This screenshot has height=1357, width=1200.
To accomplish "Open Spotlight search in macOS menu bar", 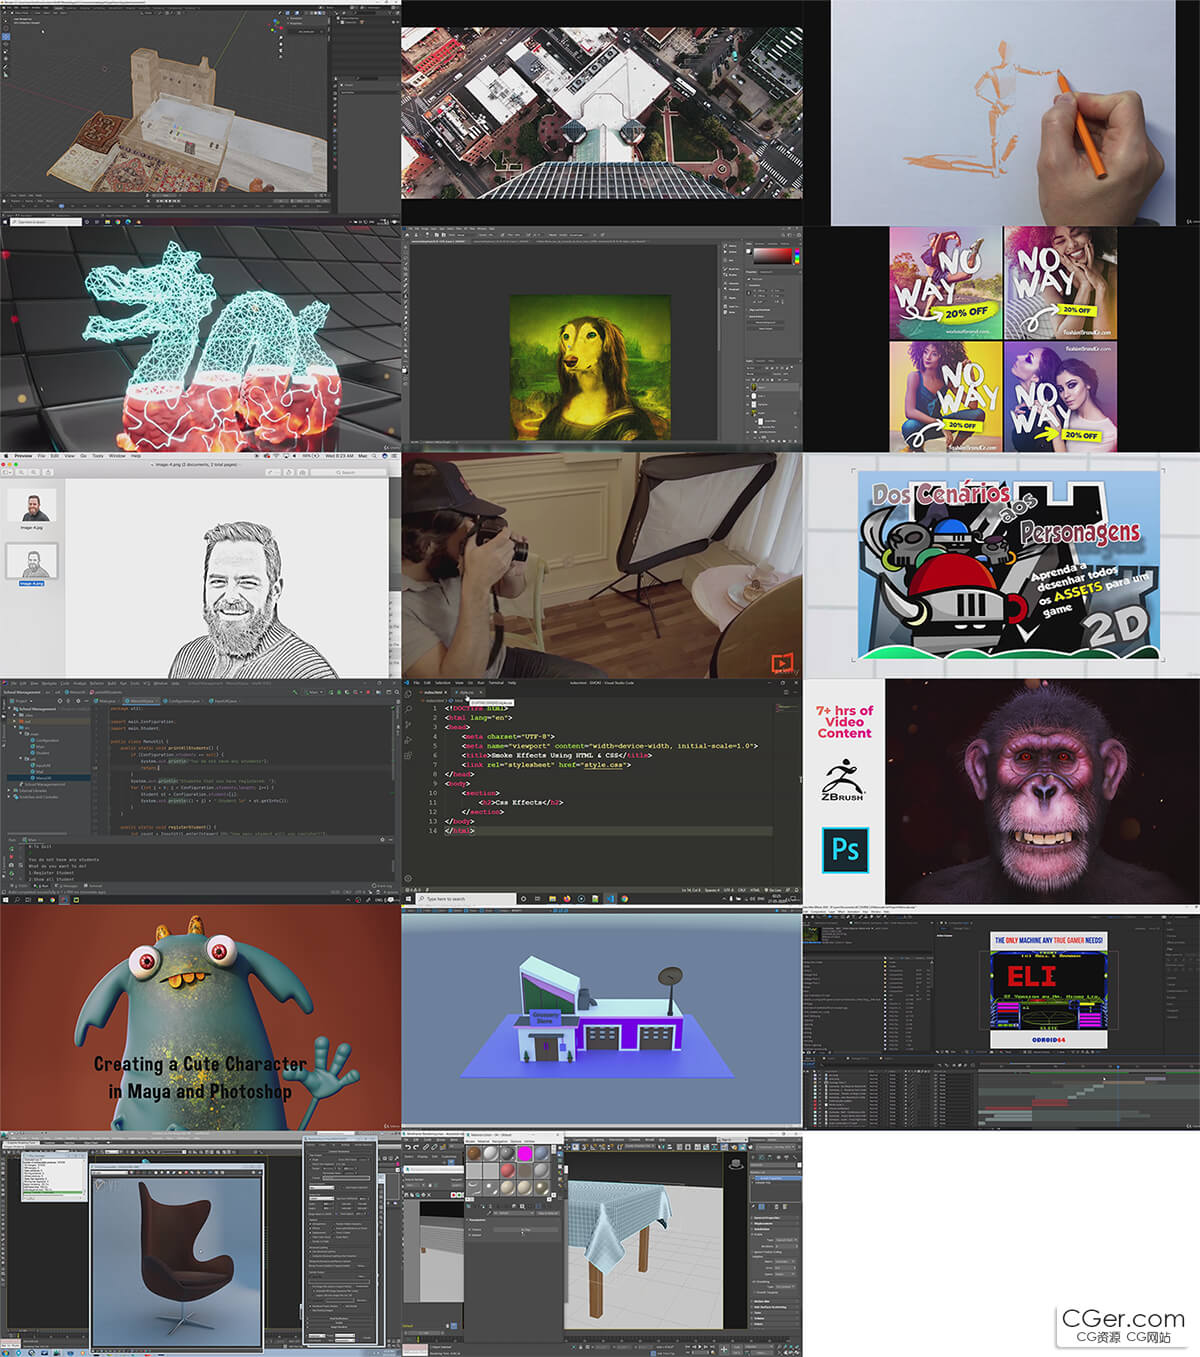I will click(x=374, y=456).
